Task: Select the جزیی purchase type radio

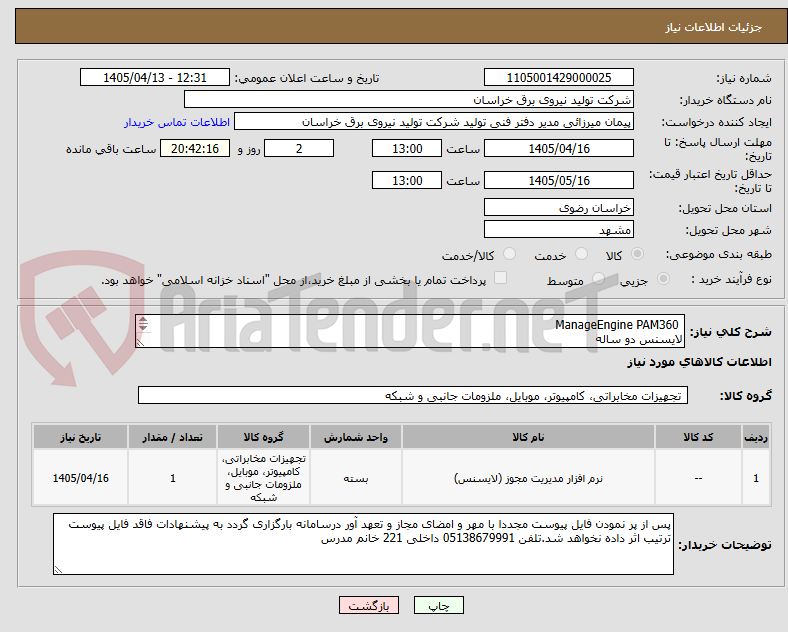Action: coord(663,279)
